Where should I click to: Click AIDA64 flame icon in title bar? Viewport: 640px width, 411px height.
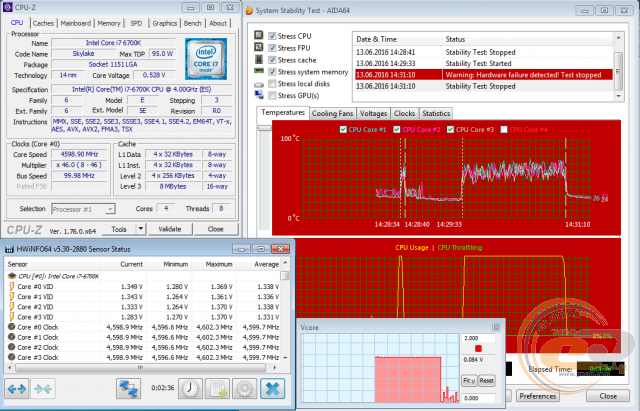click(249, 11)
